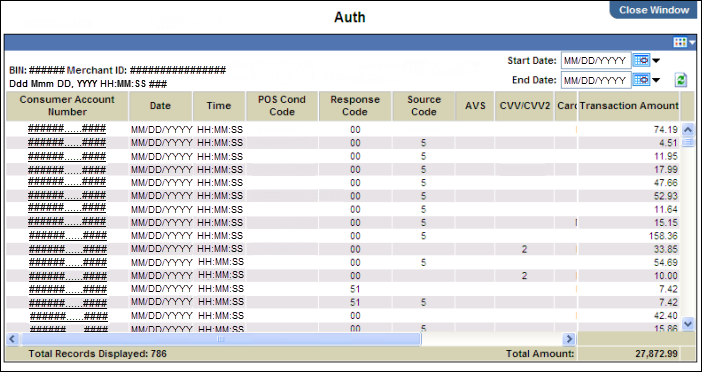Expand the grid options dropdown arrow
The width and height of the screenshot is (702, 372).
click(693, 43)
